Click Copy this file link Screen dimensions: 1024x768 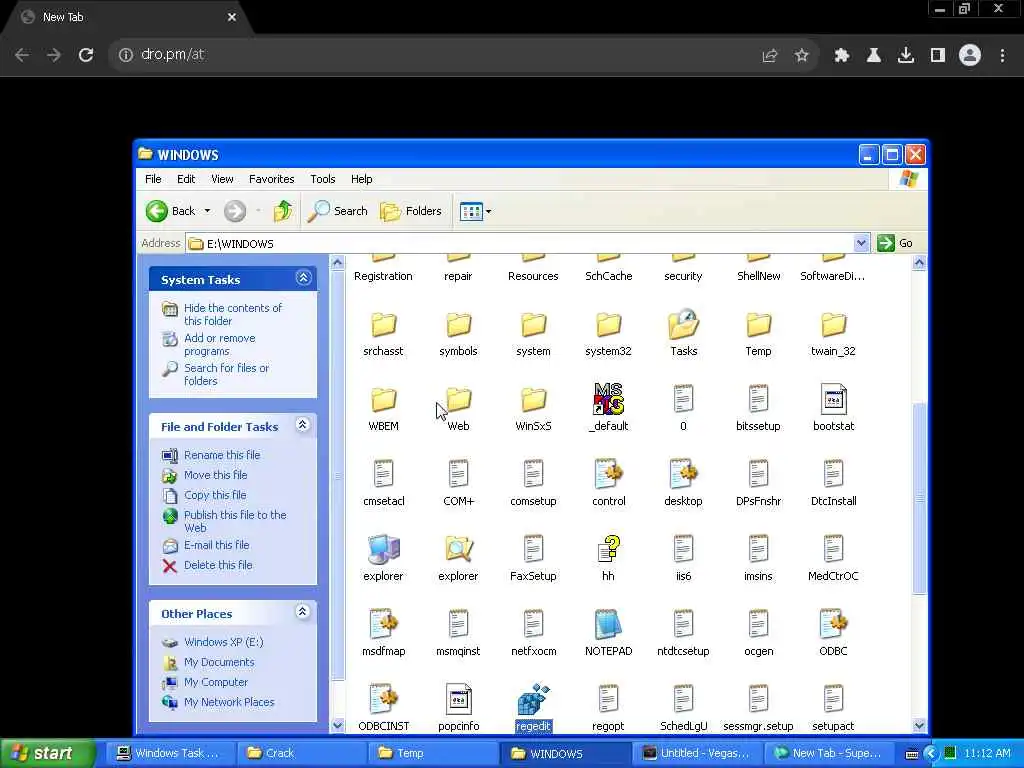[215, 495]
